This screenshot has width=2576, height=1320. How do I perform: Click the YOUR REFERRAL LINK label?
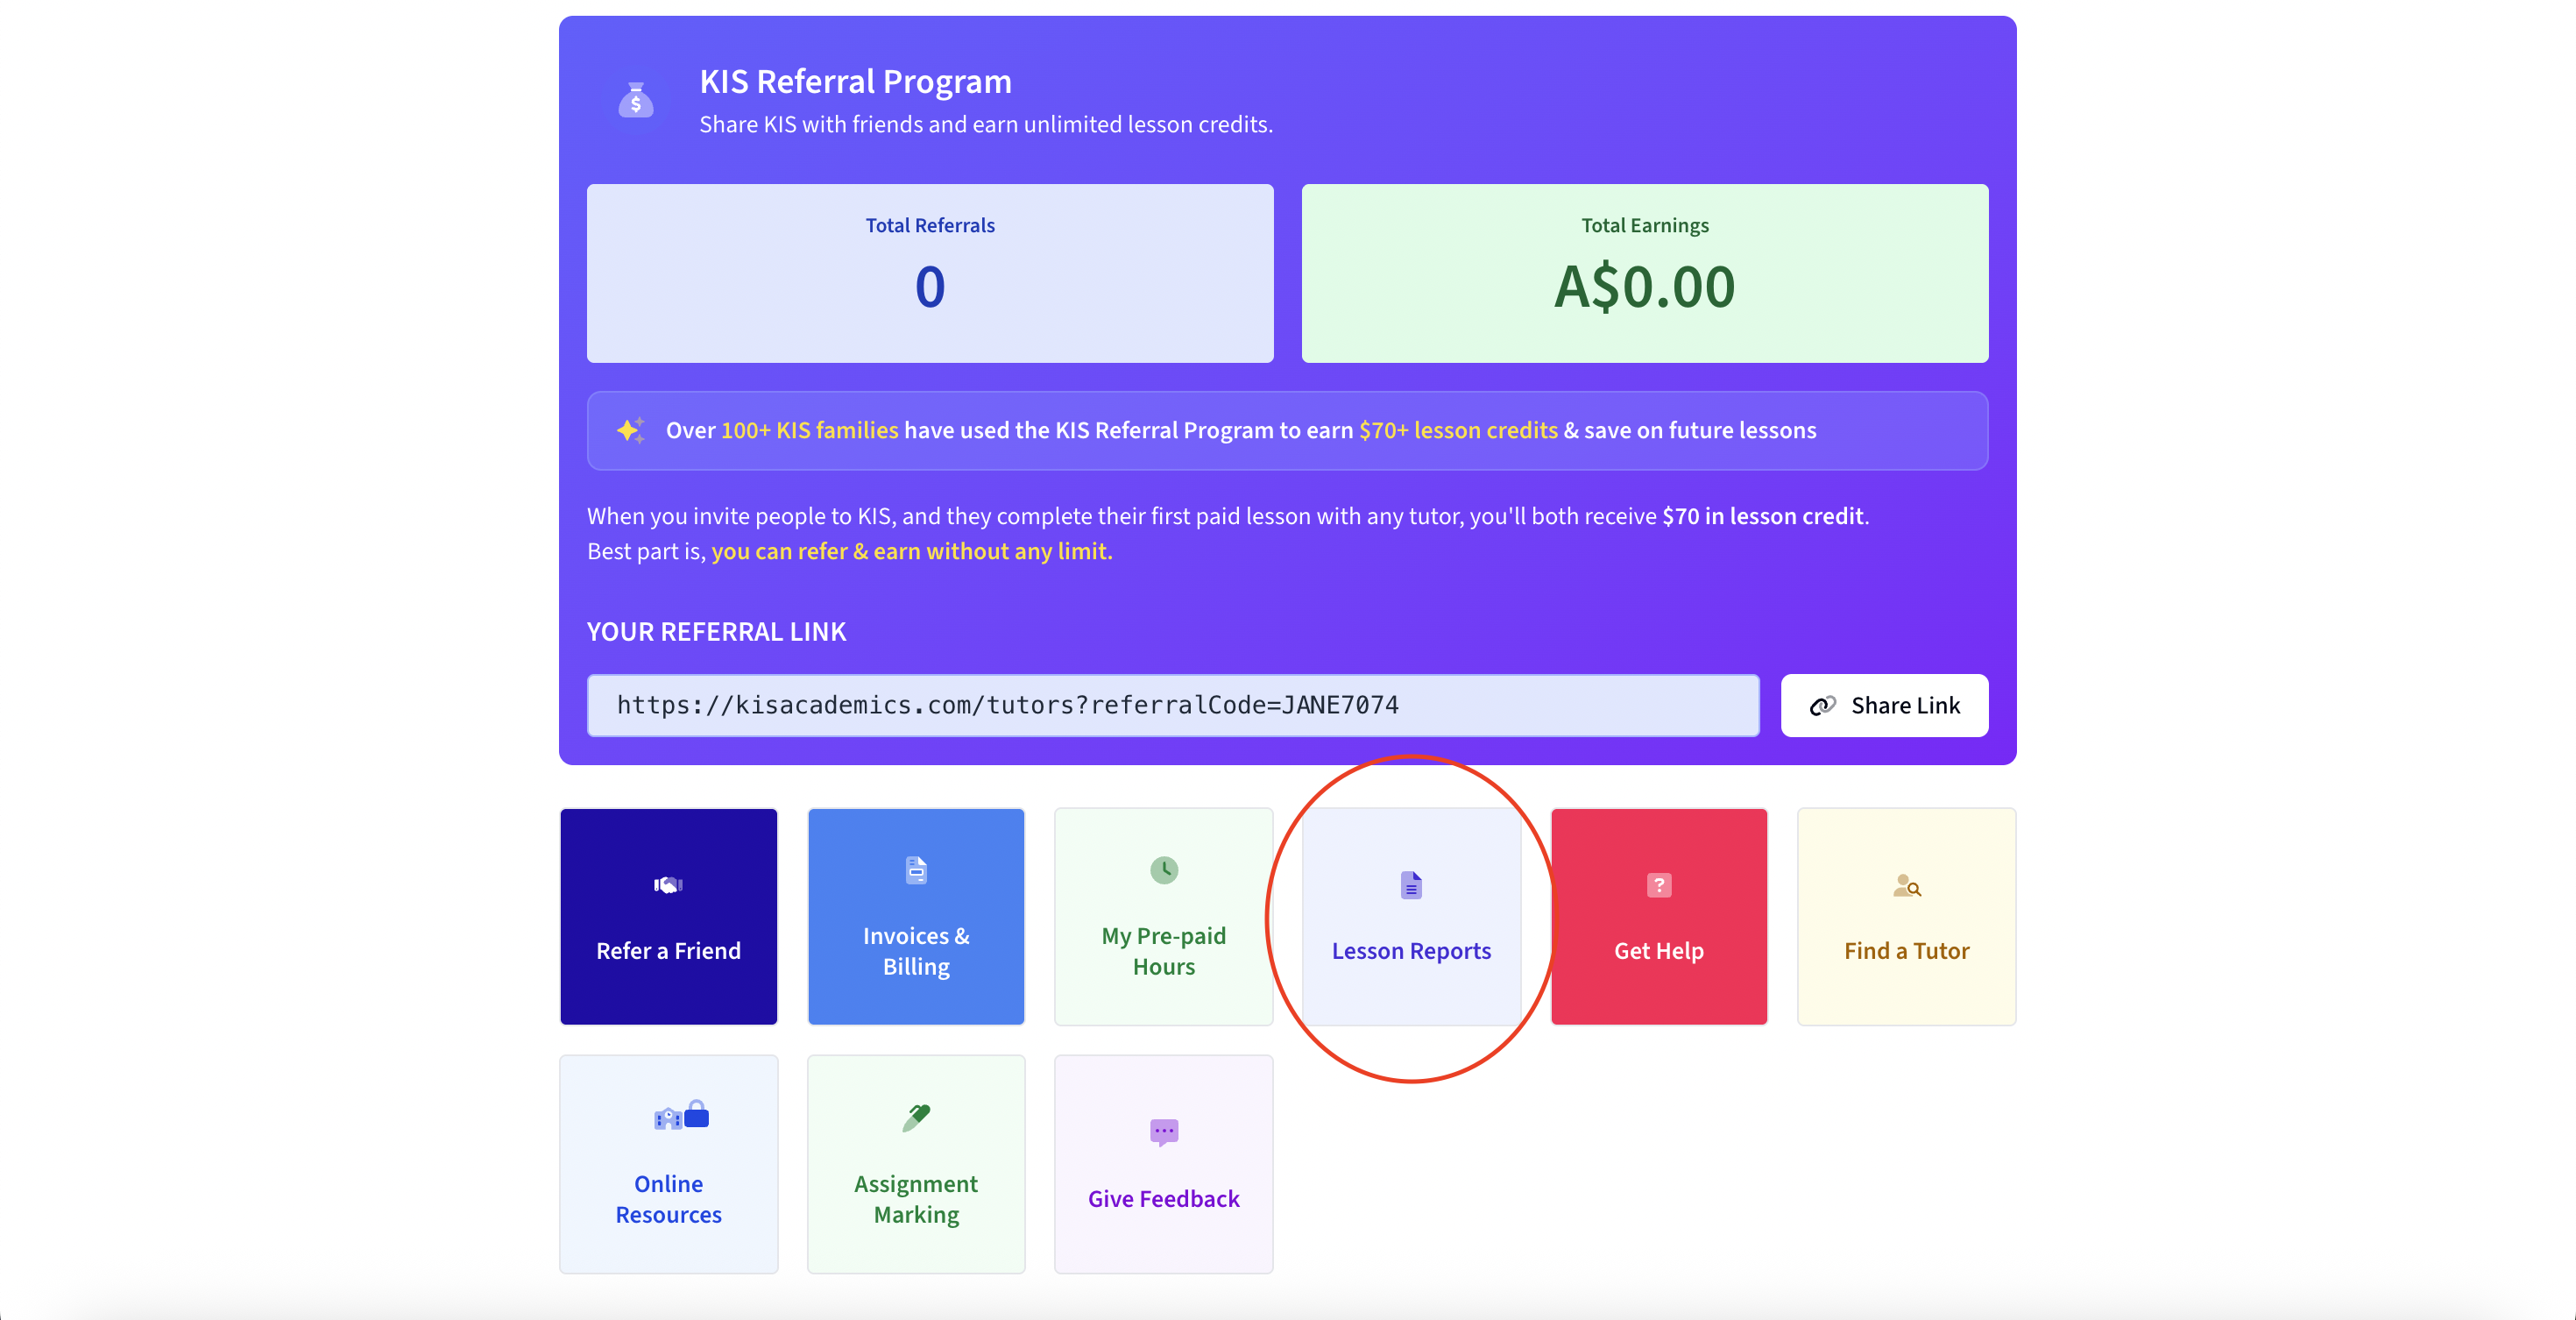tap(717, 632)
